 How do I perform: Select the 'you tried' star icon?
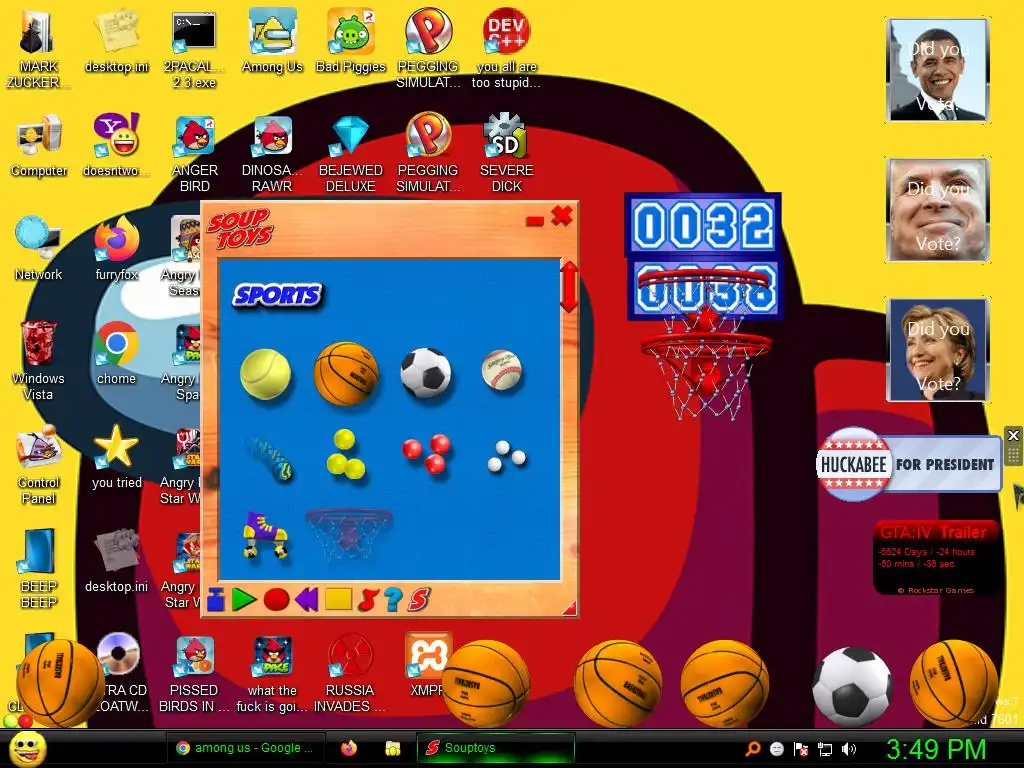click(x=116, y=457)
